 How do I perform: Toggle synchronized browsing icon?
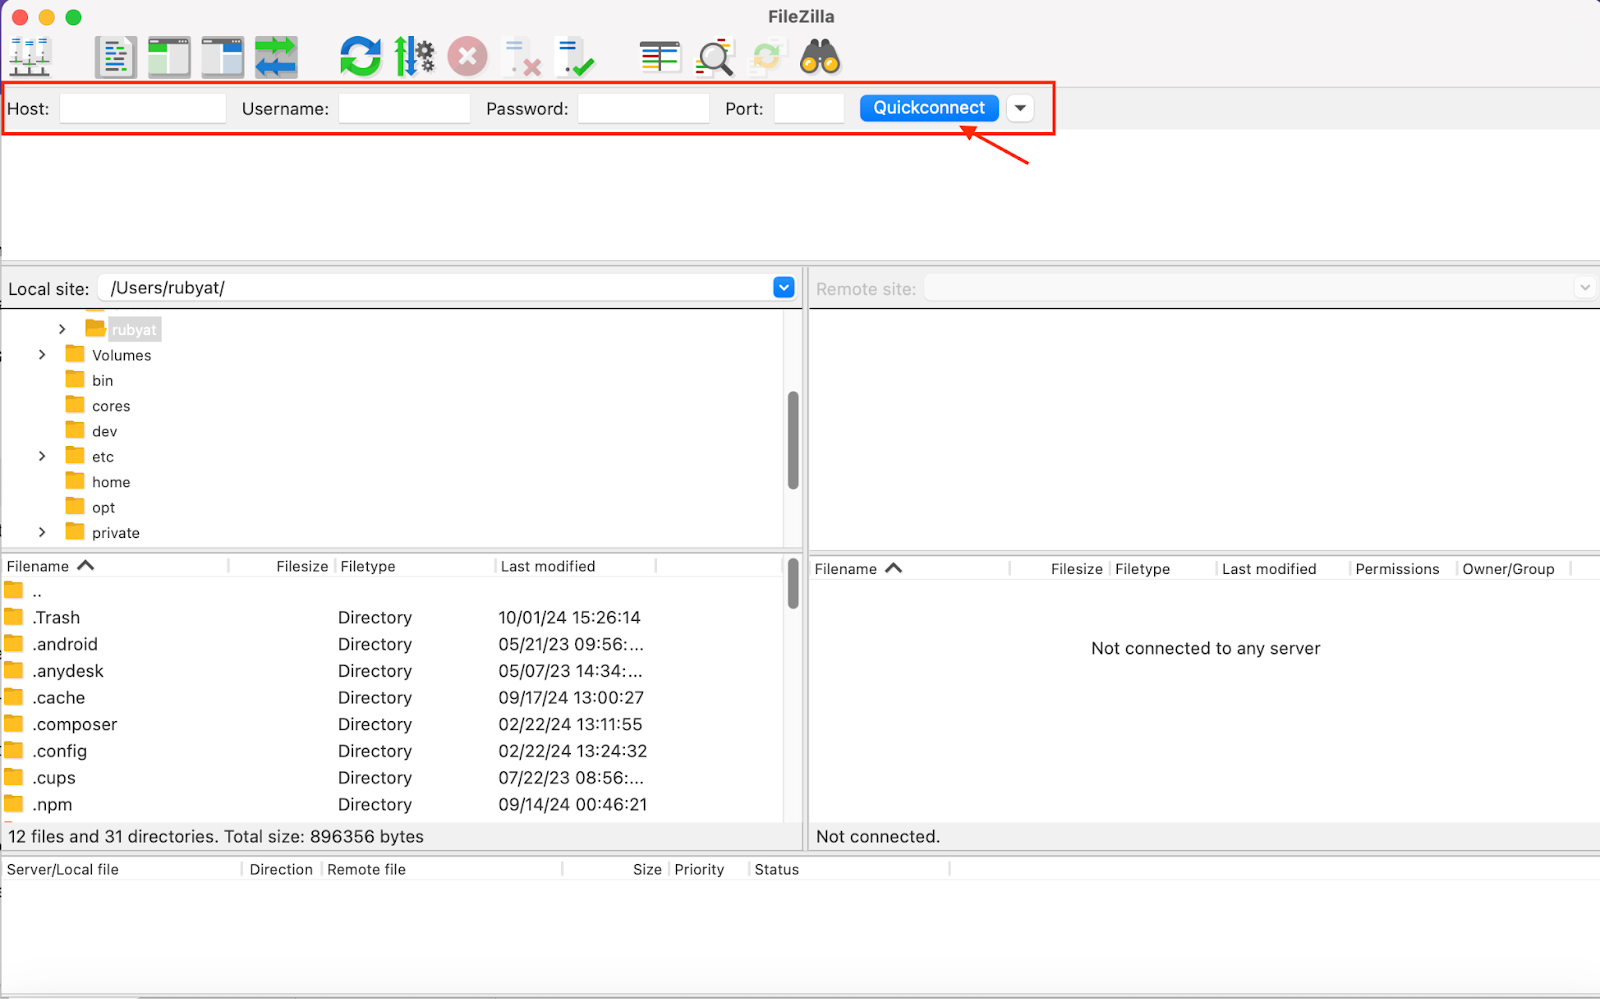pyautogui.click(x=767, y=57)
